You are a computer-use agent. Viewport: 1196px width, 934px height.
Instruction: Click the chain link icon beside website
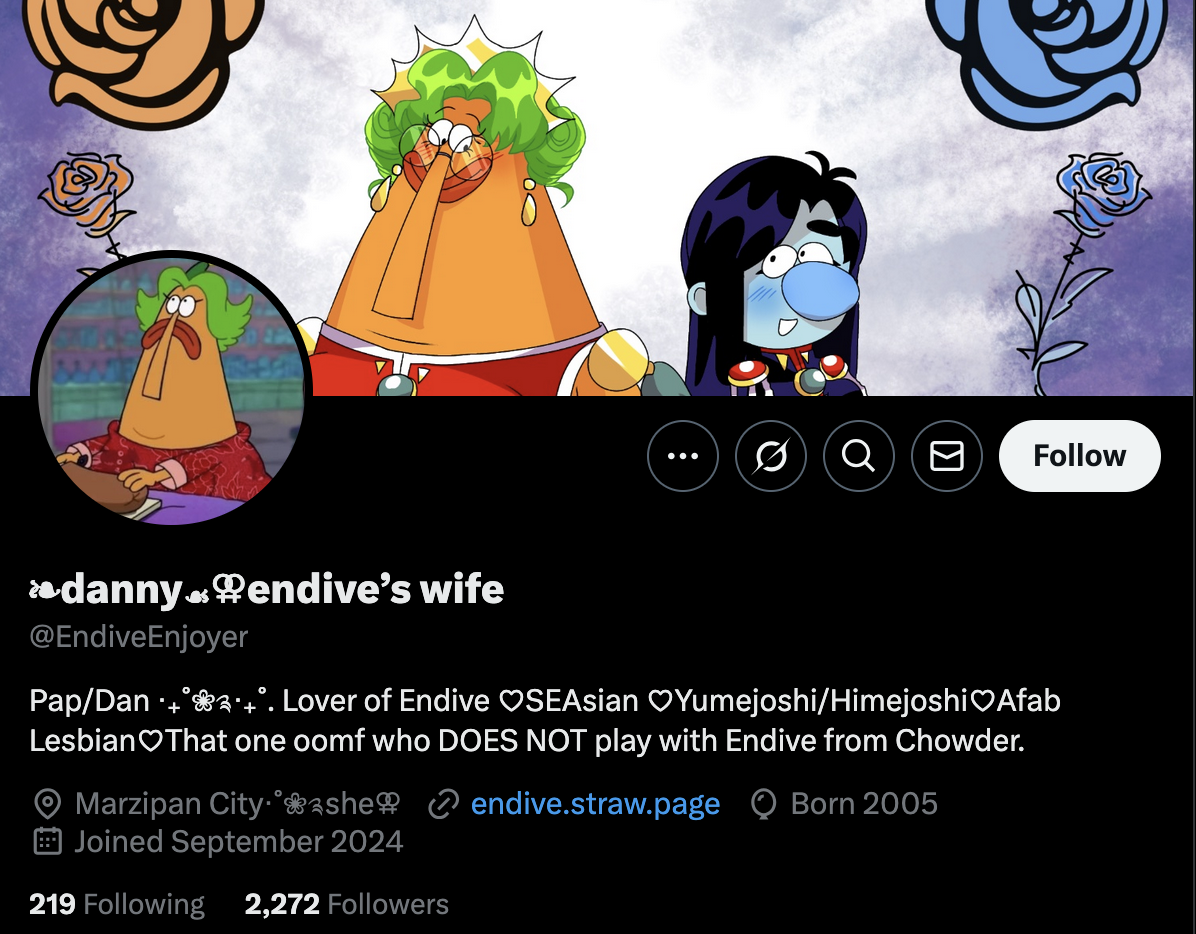point(444,804)
